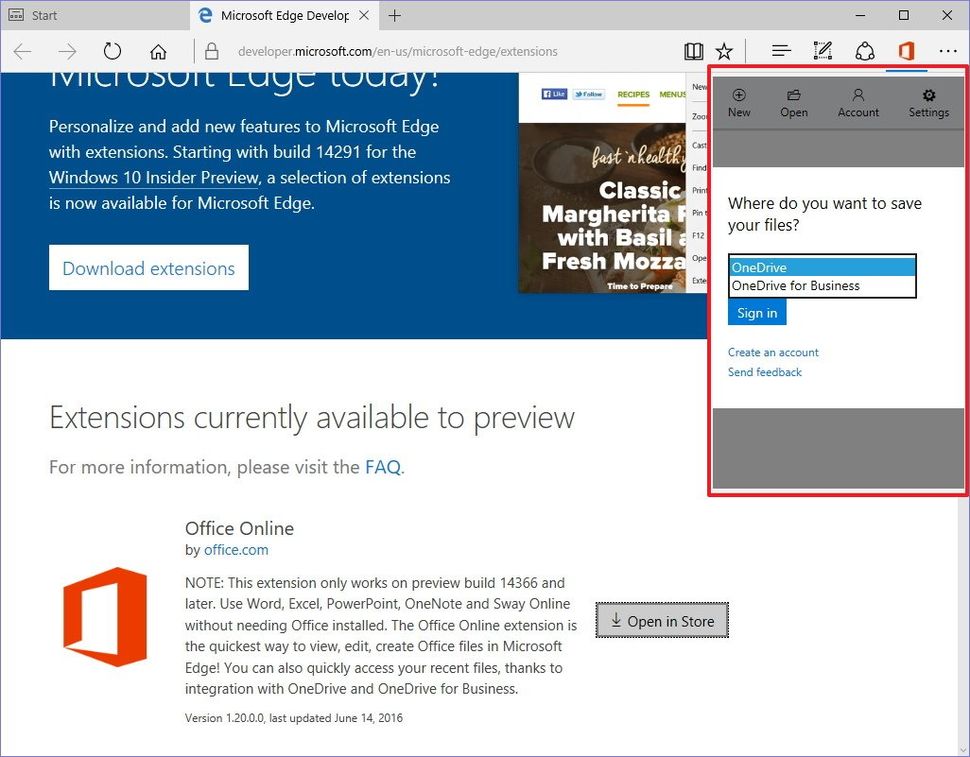Sign in to OneDrive

click(756, 312)
